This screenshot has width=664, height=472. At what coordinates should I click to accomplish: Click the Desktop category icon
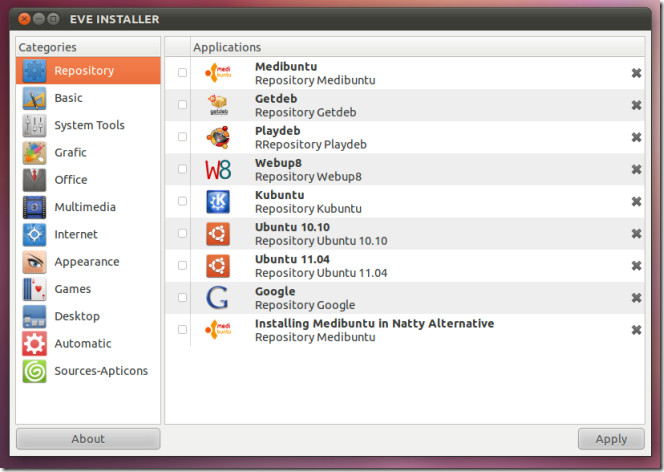(x=34, y=316)
